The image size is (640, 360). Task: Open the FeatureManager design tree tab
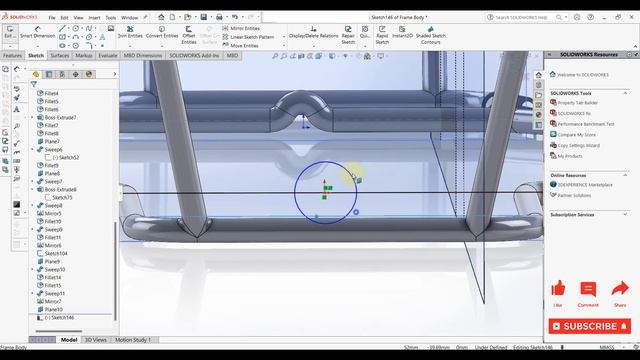click(36, 74)
